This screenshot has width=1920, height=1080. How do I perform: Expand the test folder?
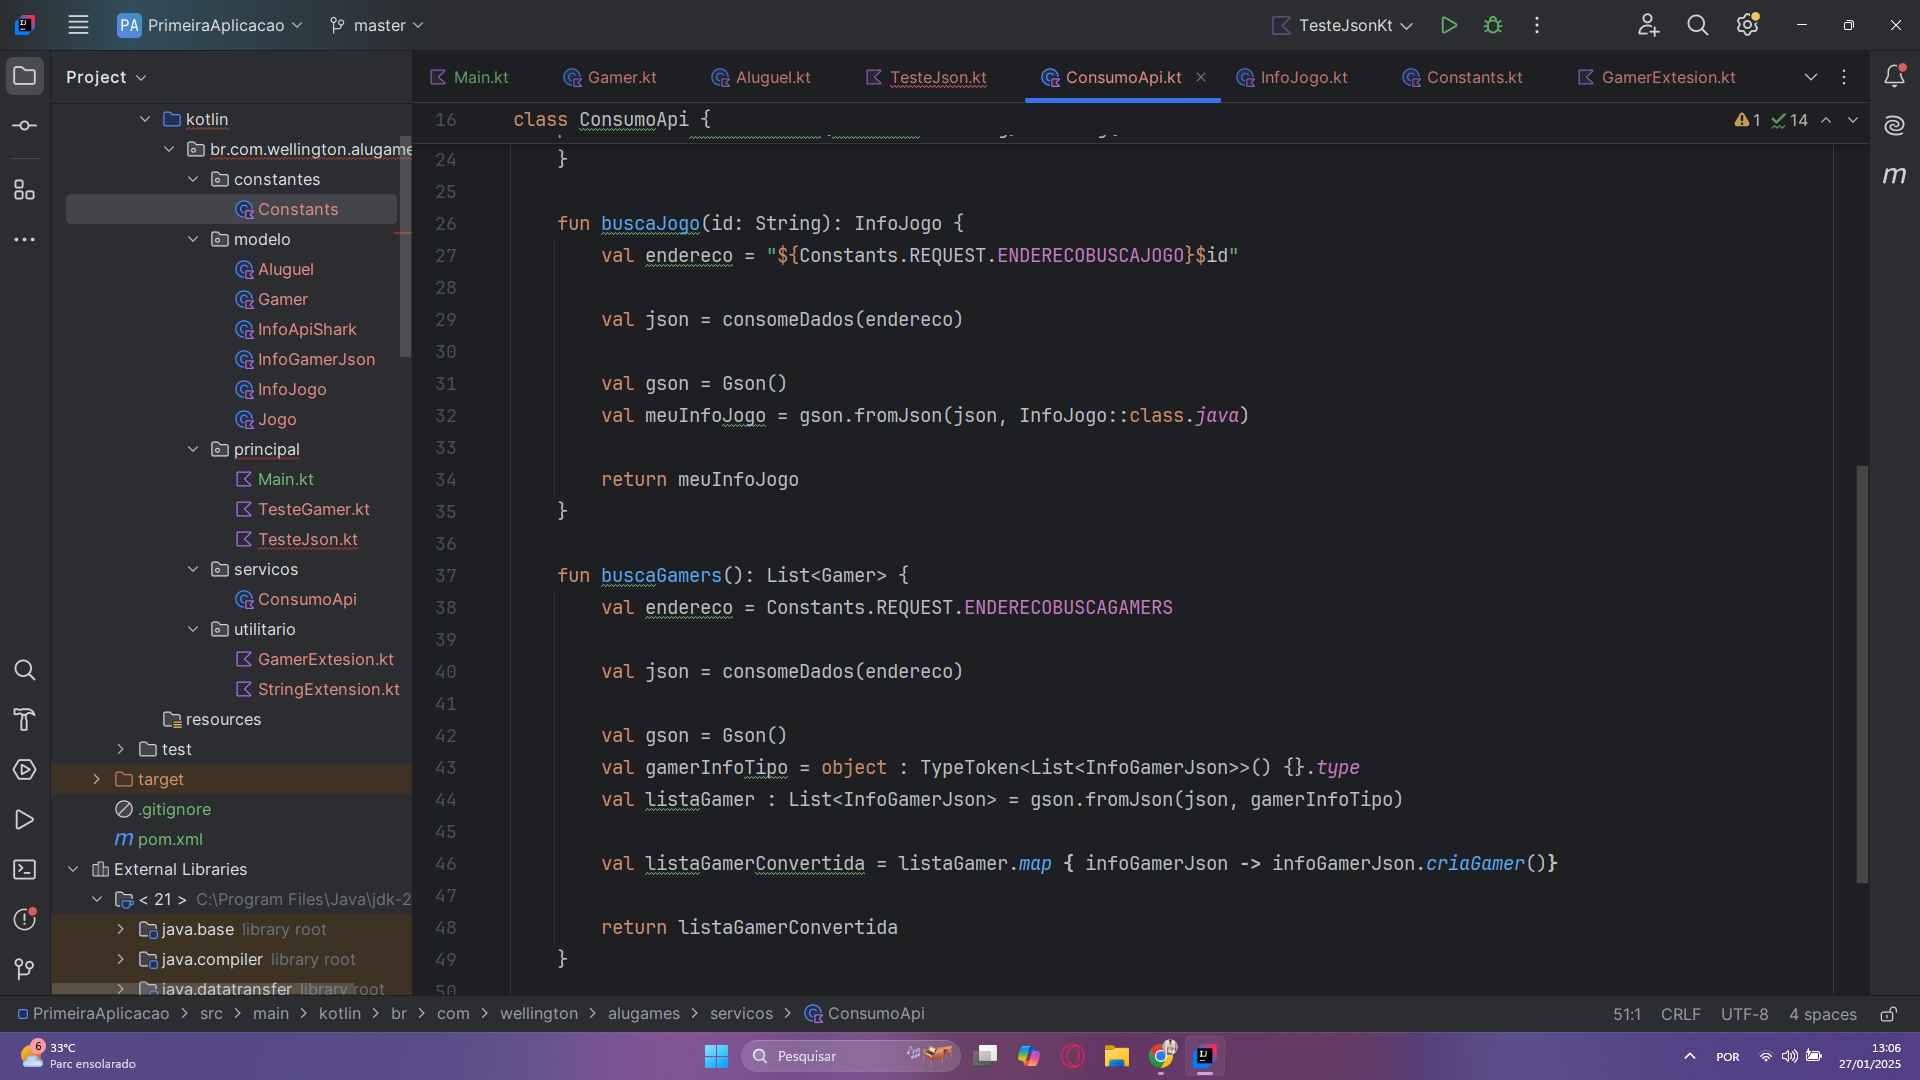[x=121, y=749]
